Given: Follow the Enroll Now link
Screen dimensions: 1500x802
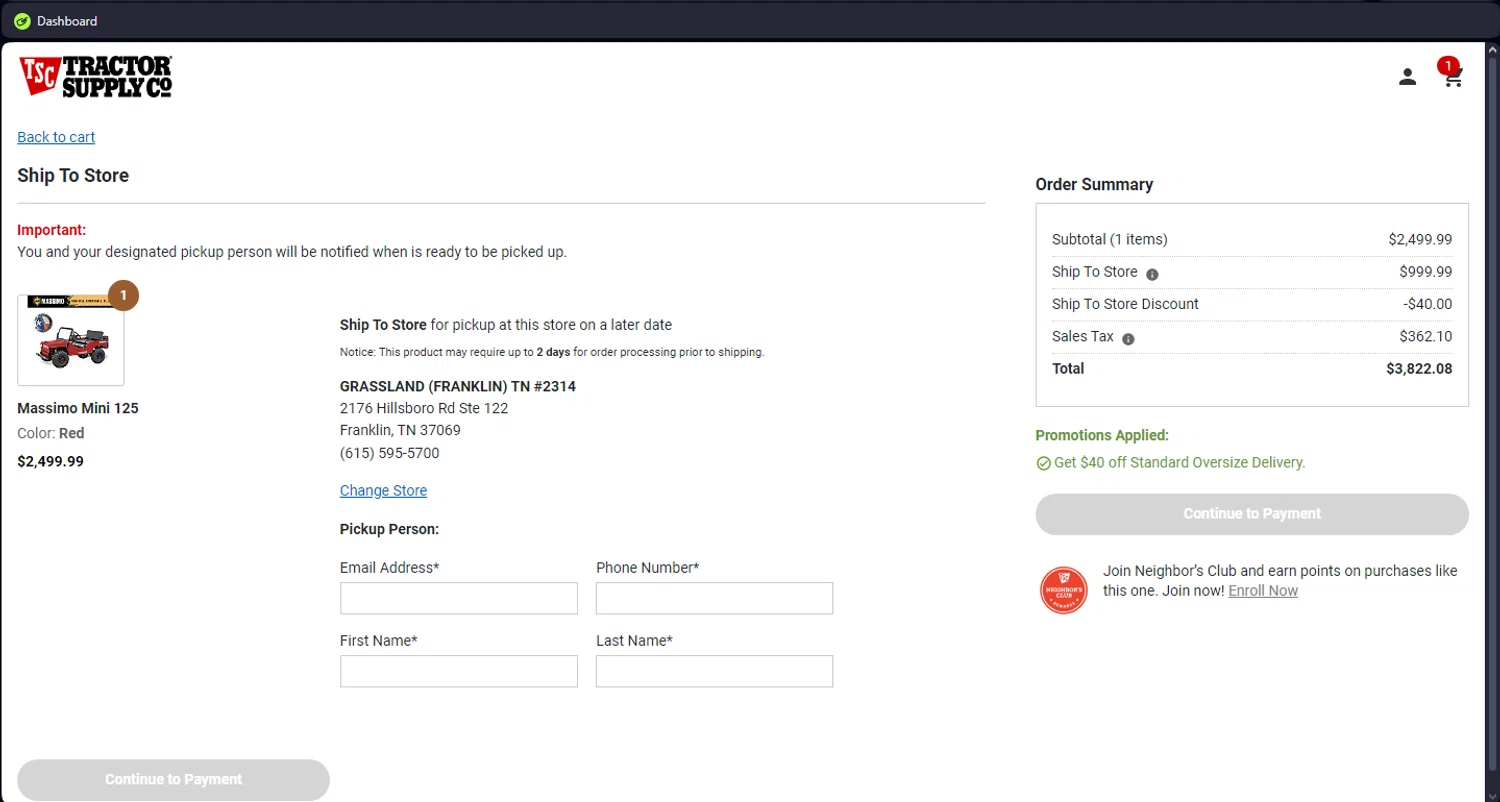Looking at the screenshot, I should tap(1263, 591).
